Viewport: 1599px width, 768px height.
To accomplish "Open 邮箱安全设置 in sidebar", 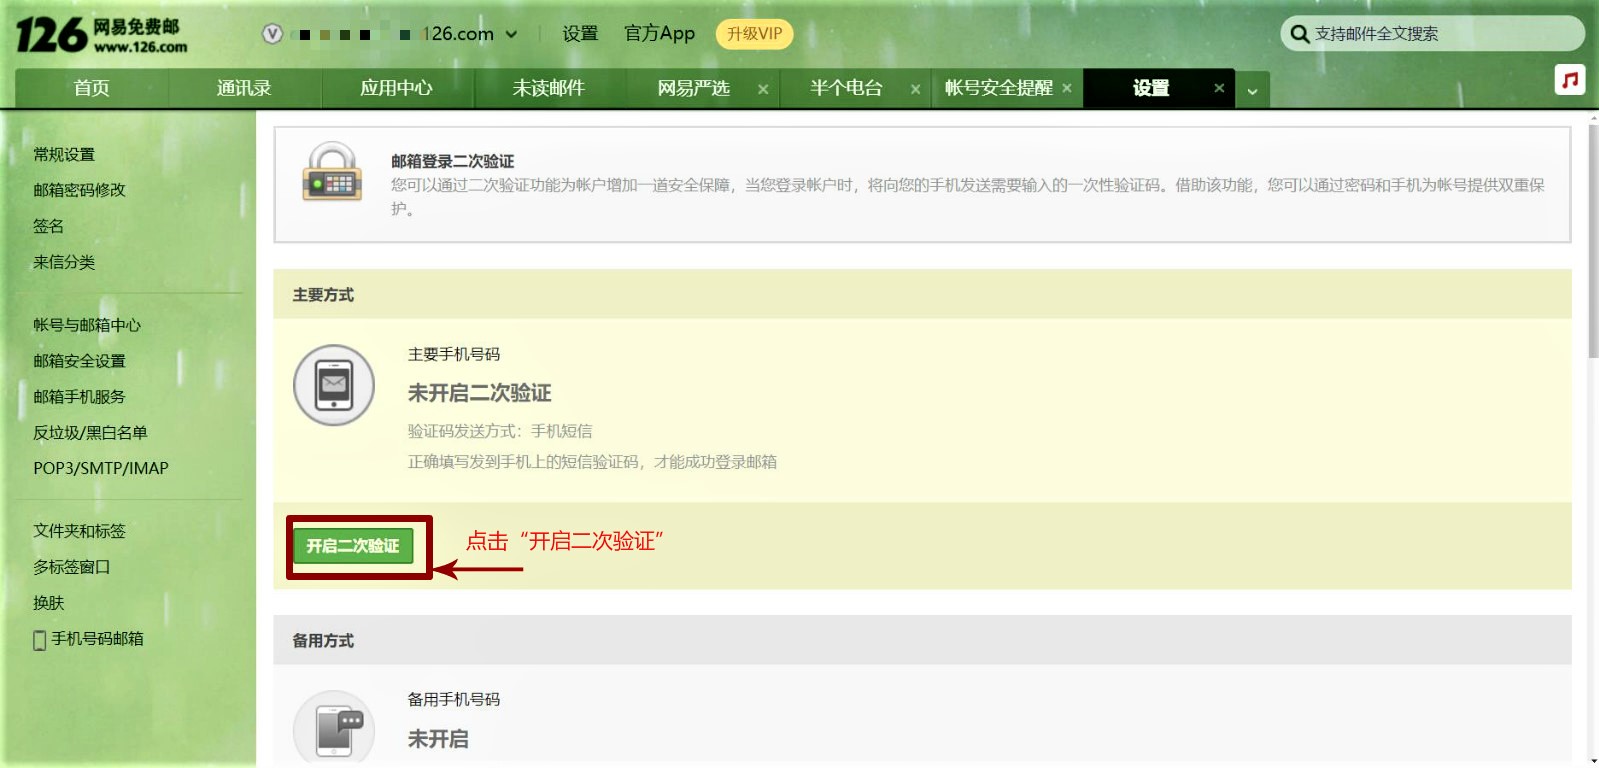I will [79, 361].
